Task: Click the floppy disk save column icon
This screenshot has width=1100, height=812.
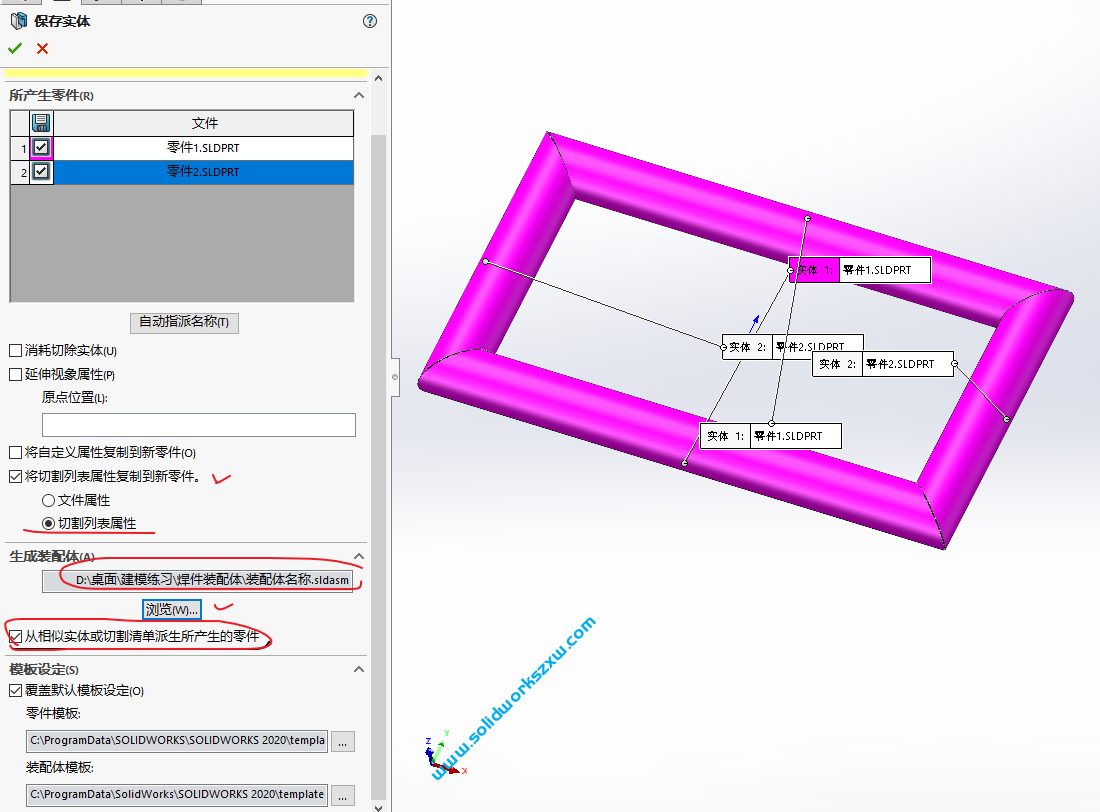Action: click(40, 122)
